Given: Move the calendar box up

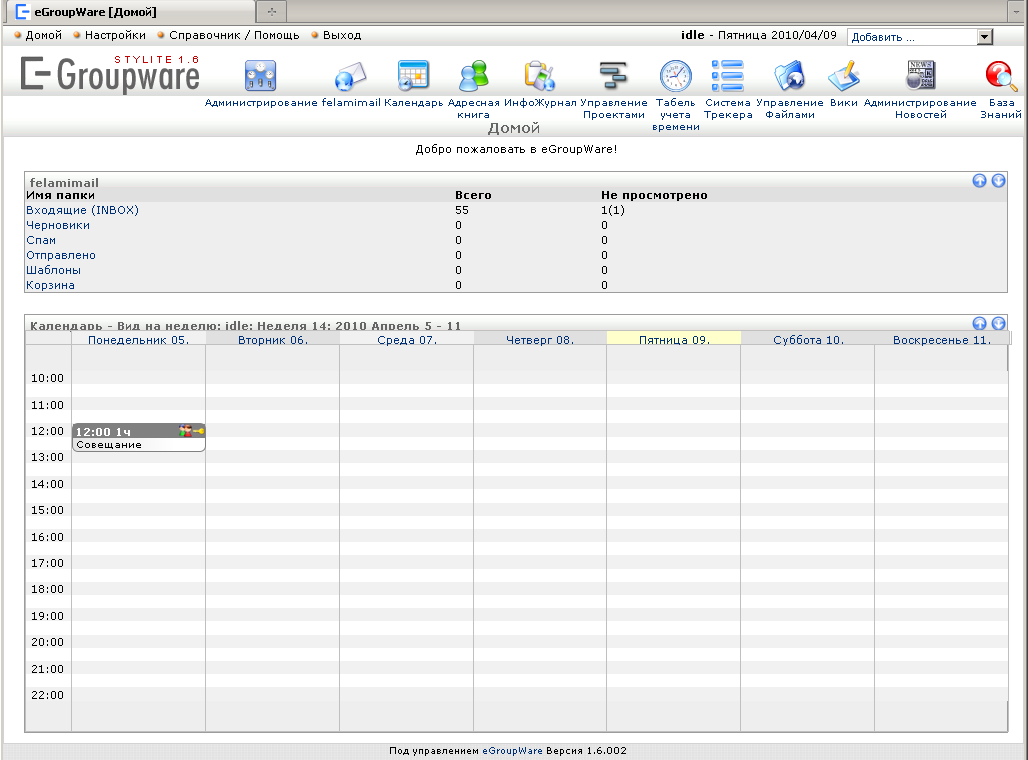Looking at the screenshot, I should pos(979,323).
